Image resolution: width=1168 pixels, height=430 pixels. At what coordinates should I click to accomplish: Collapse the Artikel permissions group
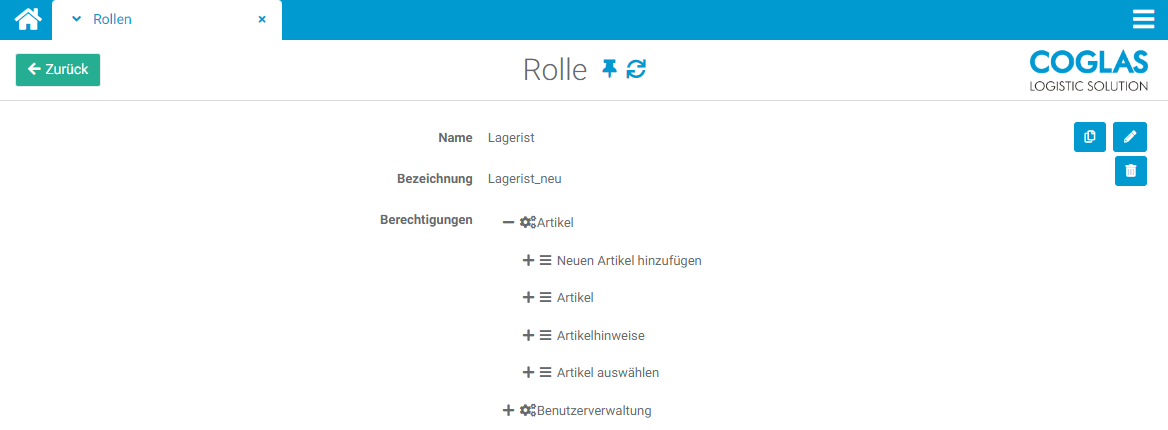tap(509, 222)
